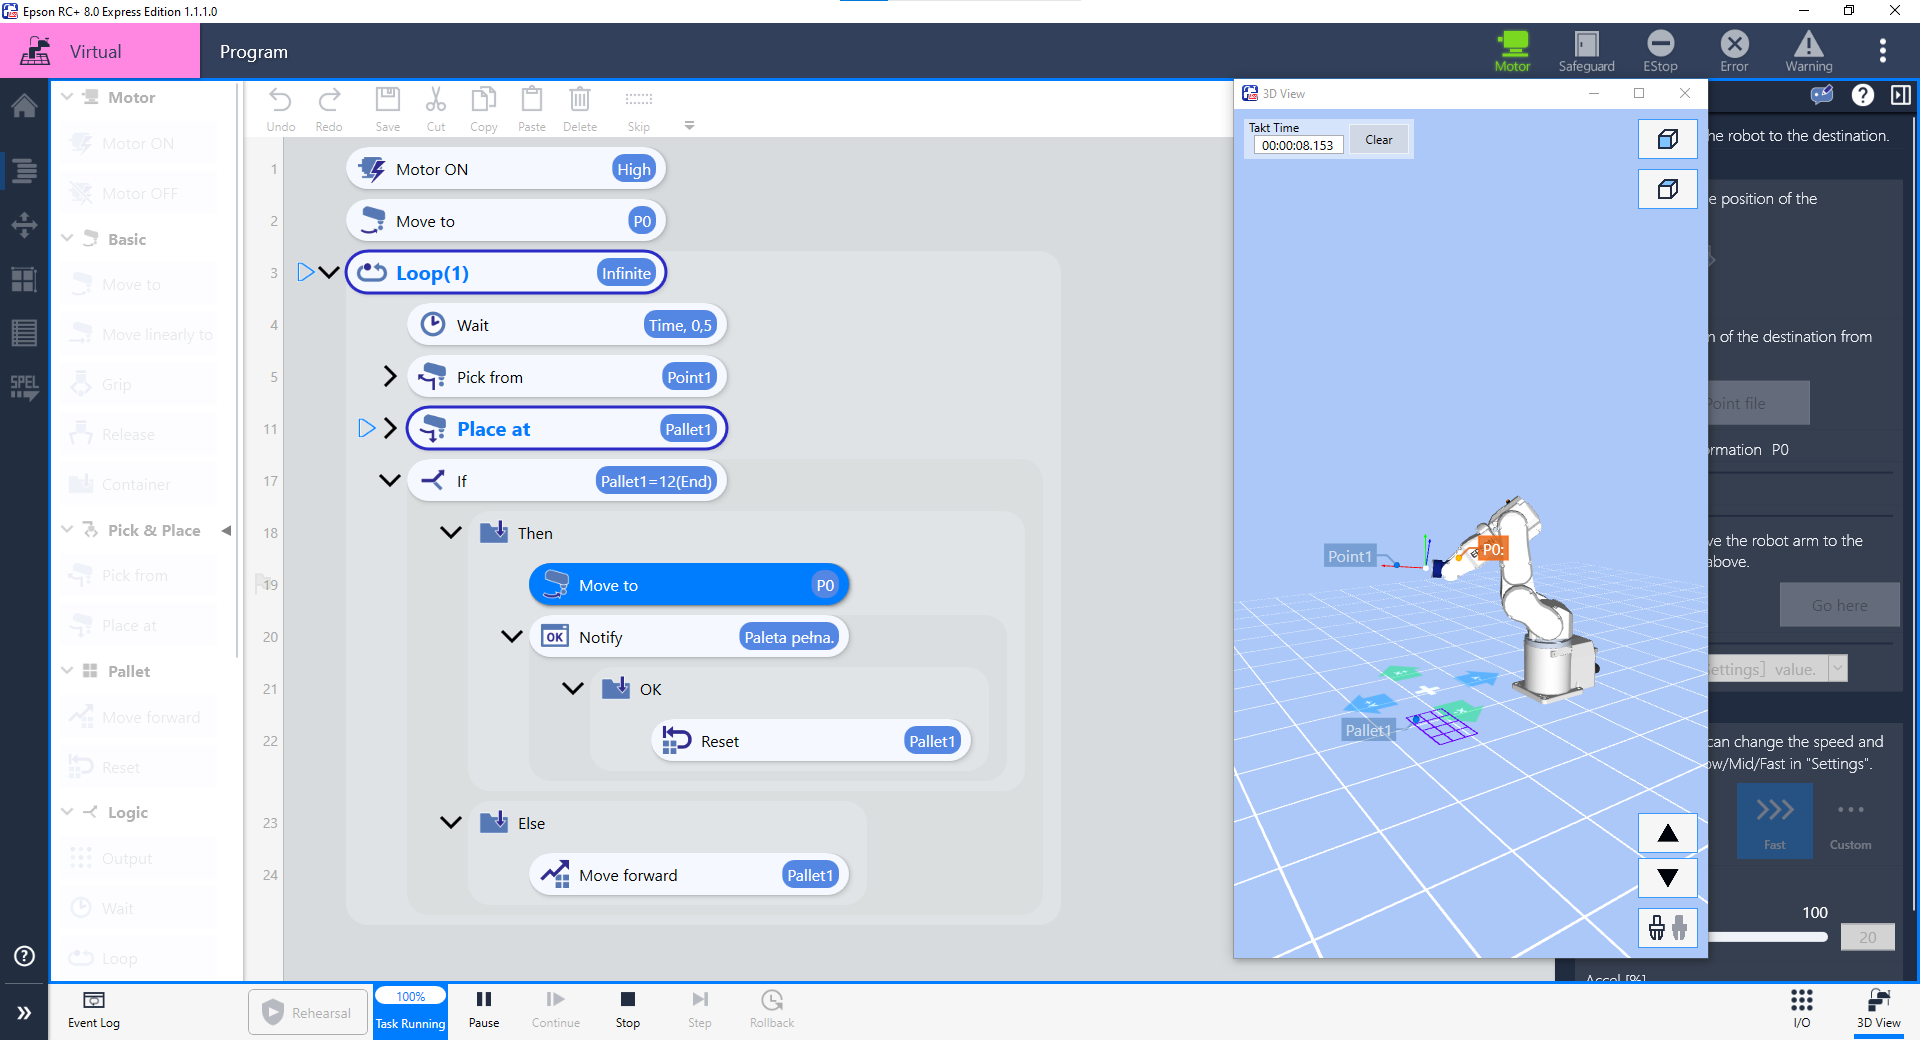Collapse the Pick & Place category
Image resolution: width=1920 pixels, height=1040 pixels.
point(67,530)
